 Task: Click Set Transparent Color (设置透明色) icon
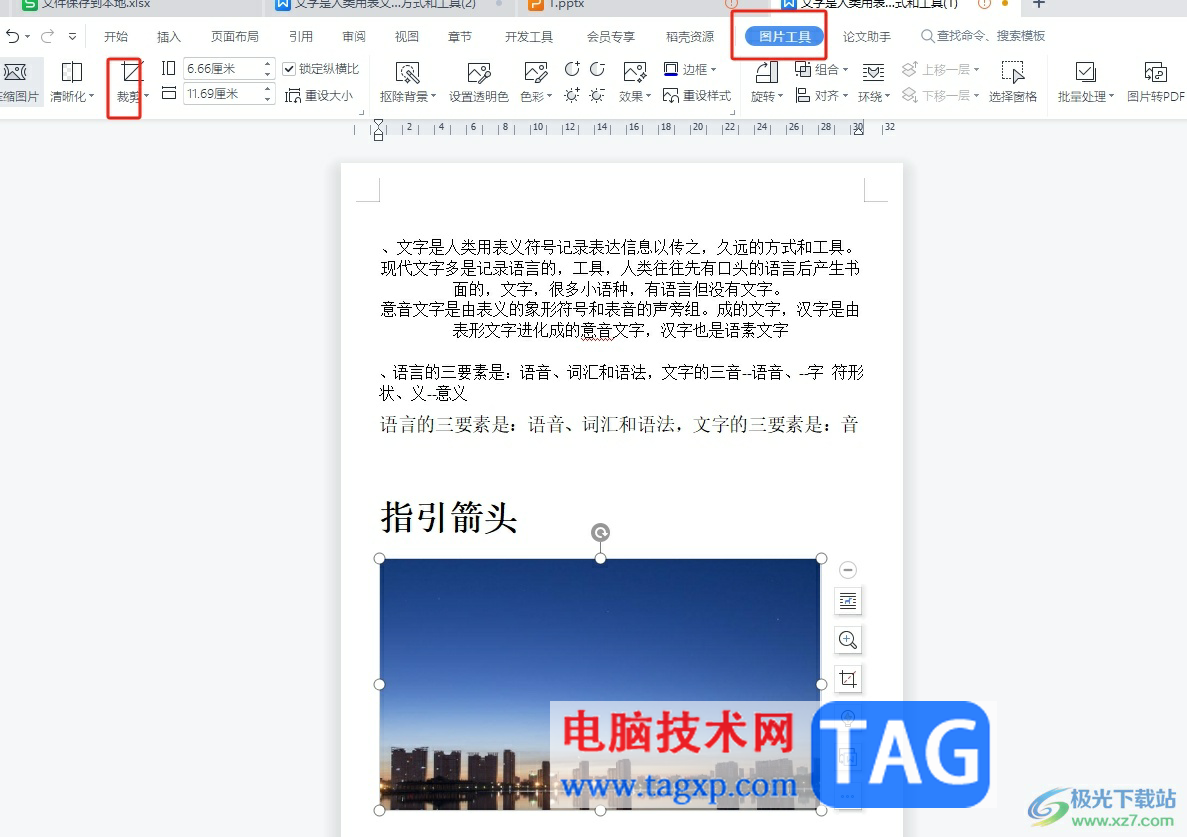(478, 73)
